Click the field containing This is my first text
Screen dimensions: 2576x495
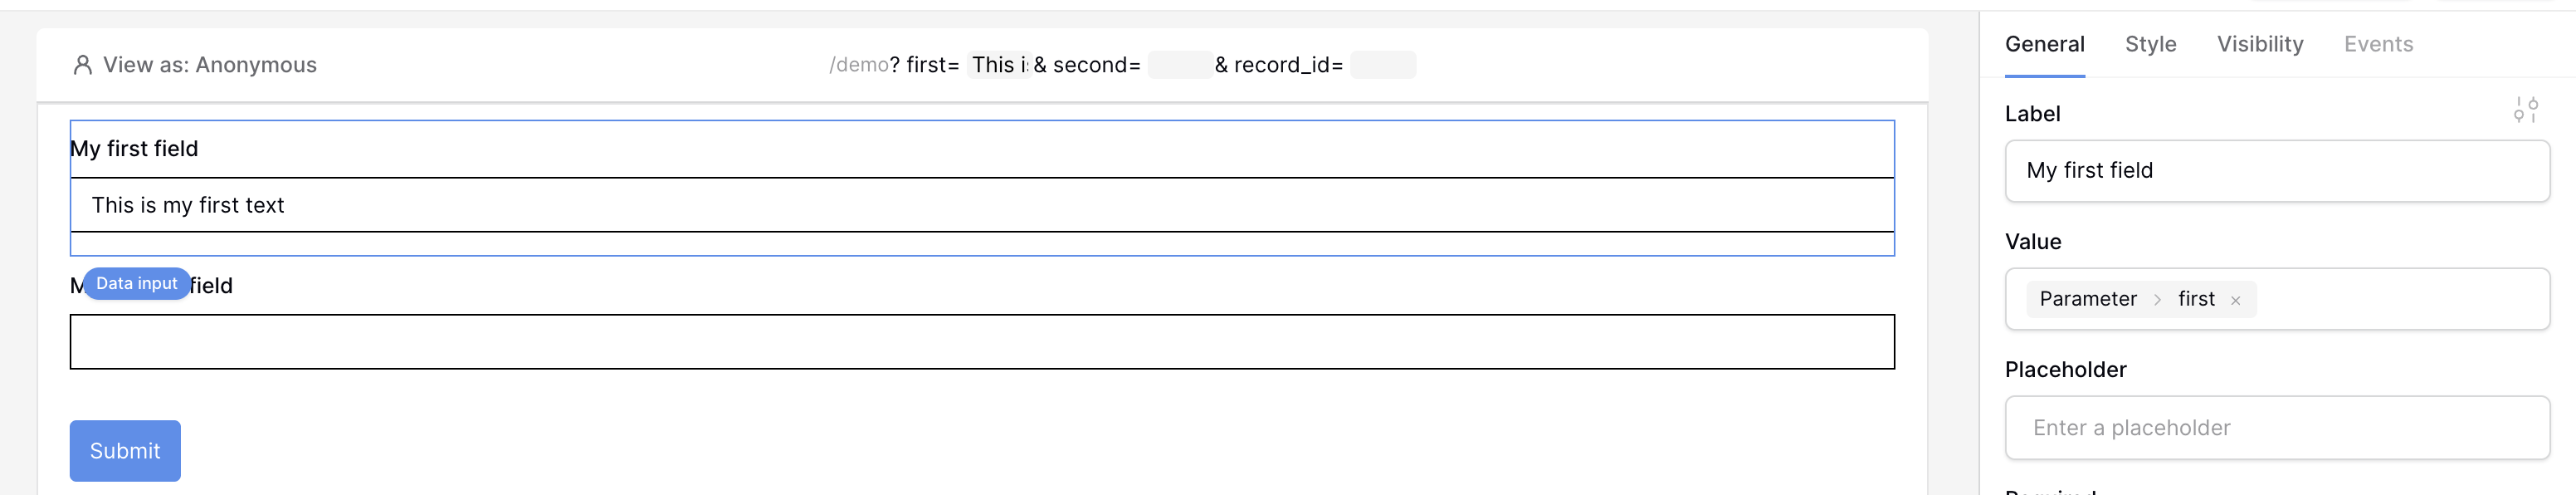coord(980,205)
